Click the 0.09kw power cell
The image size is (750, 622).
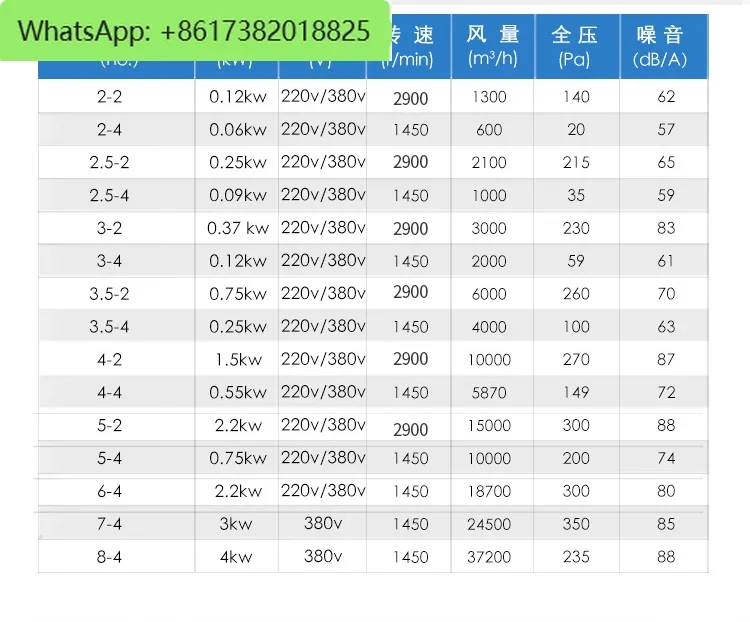coord(238,195)
